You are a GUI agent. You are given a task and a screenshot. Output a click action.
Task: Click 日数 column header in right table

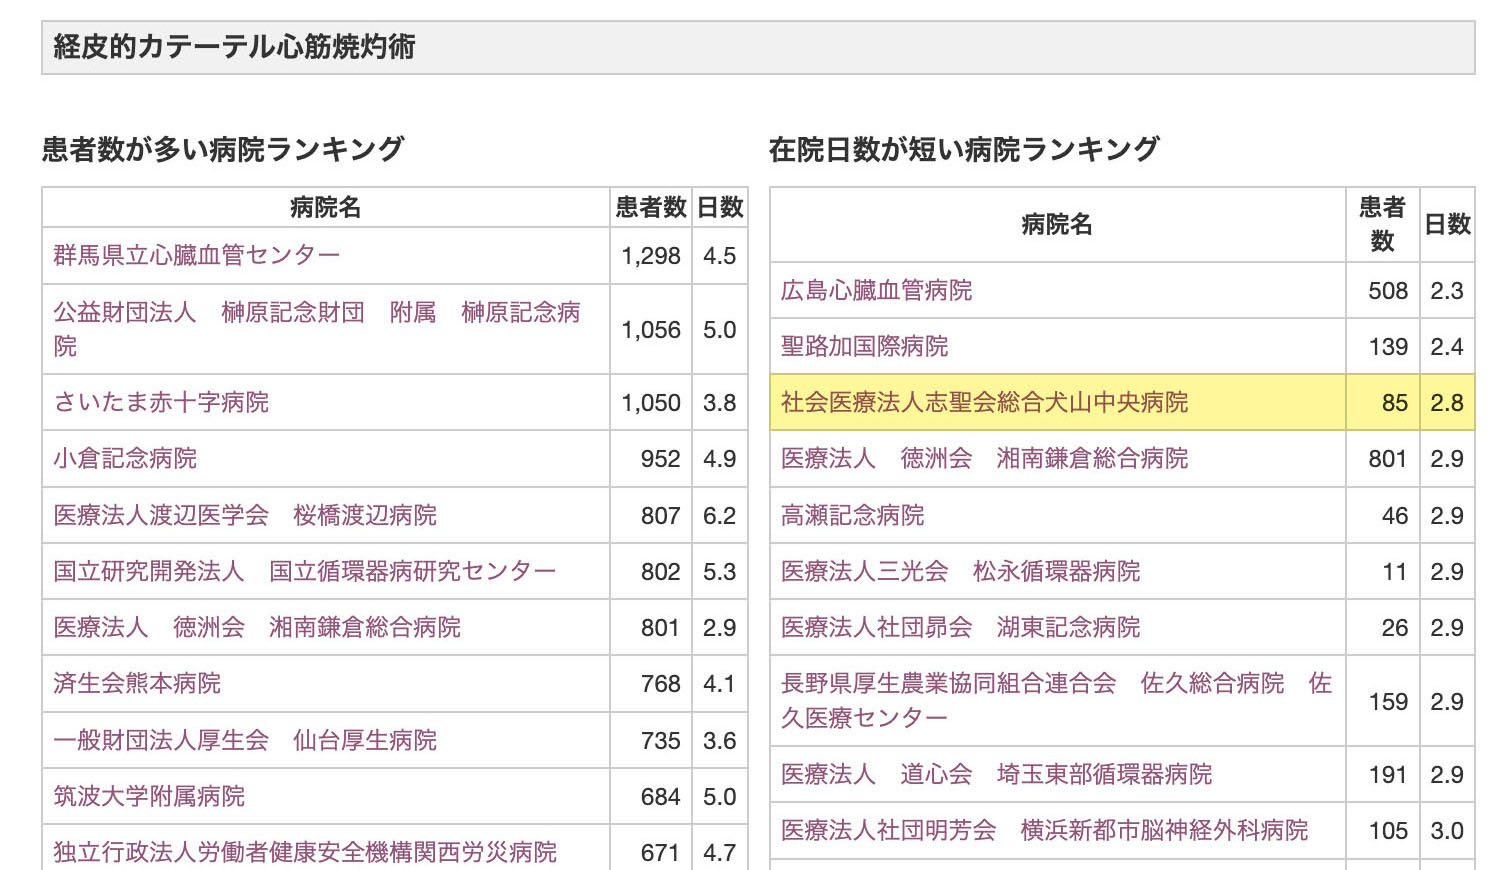(1447, 225)
